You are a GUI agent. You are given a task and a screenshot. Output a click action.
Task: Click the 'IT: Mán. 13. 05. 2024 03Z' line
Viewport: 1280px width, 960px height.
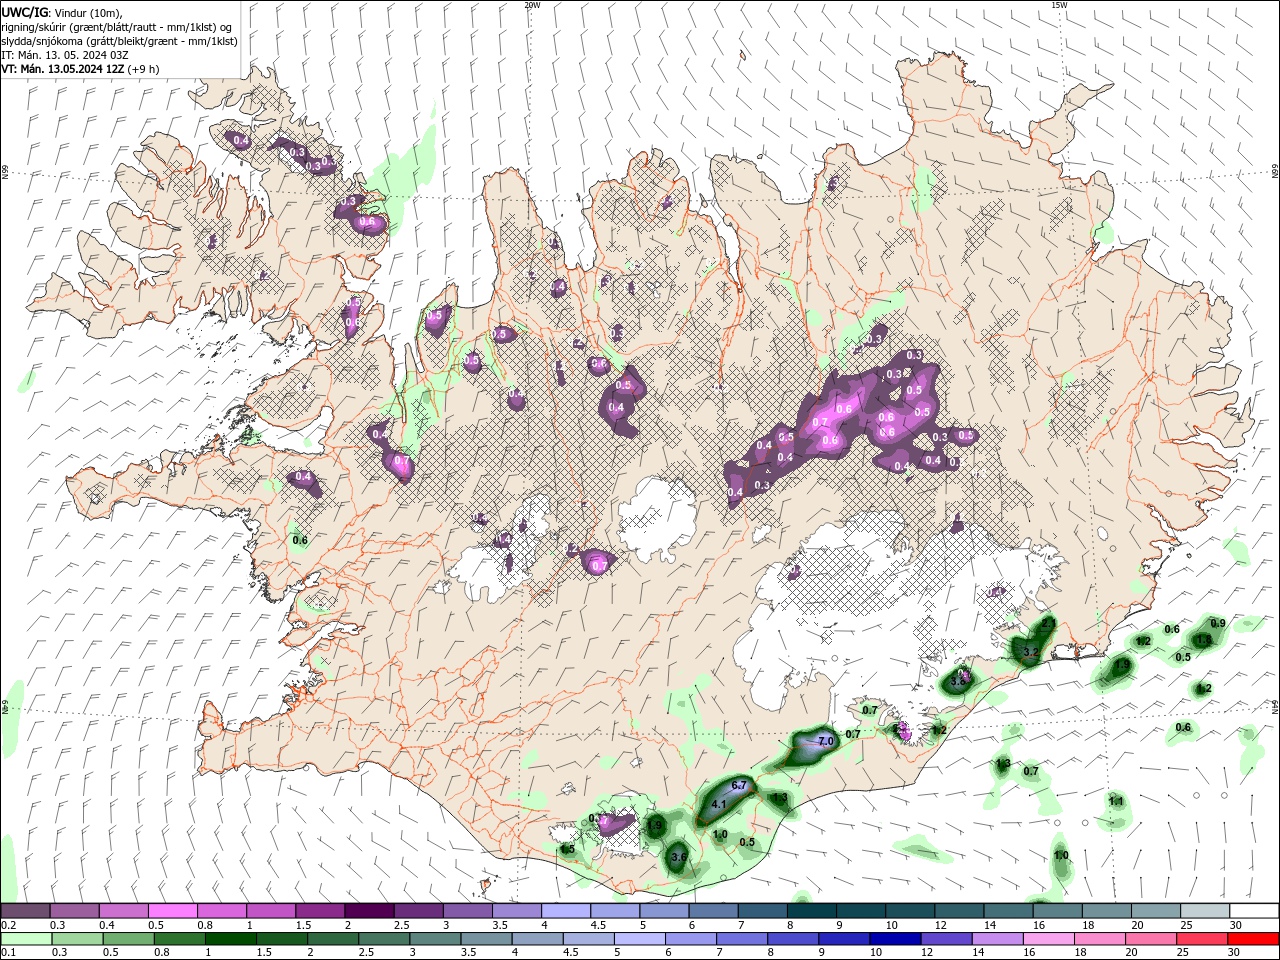65,55
